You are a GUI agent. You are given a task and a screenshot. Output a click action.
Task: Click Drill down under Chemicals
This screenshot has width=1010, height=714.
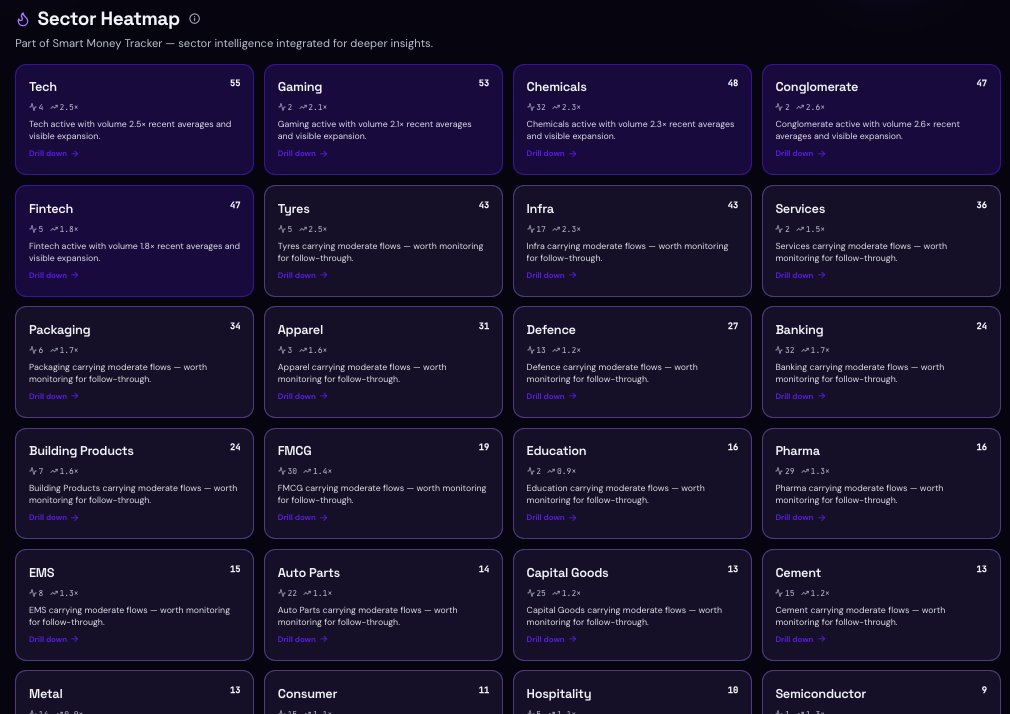[x=551, y=153]
